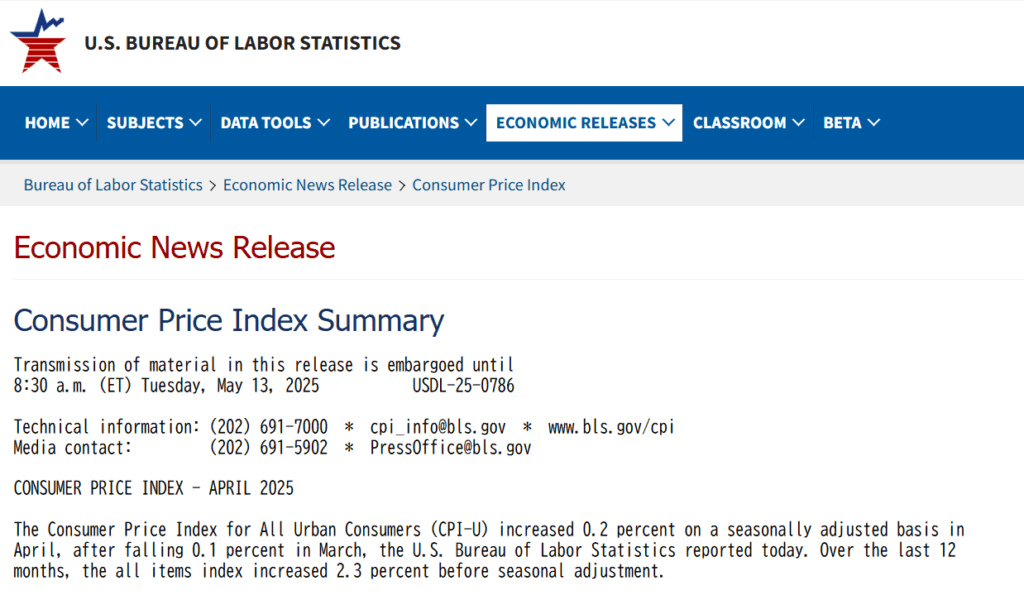Viewport: 1024px width, 600px height.
Task: Expand the chevron next to HOME
Action: point(82,123)
